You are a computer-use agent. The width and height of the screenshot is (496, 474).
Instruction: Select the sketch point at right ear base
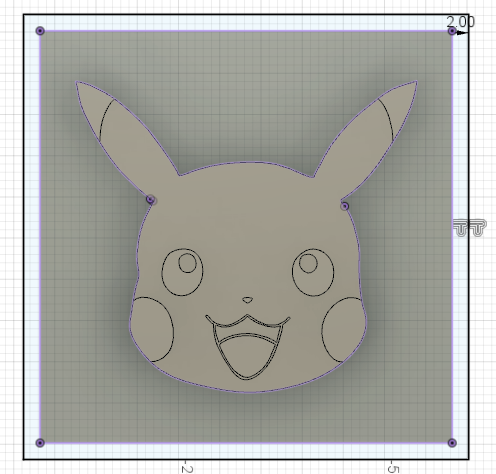click(x=345, y=206)
